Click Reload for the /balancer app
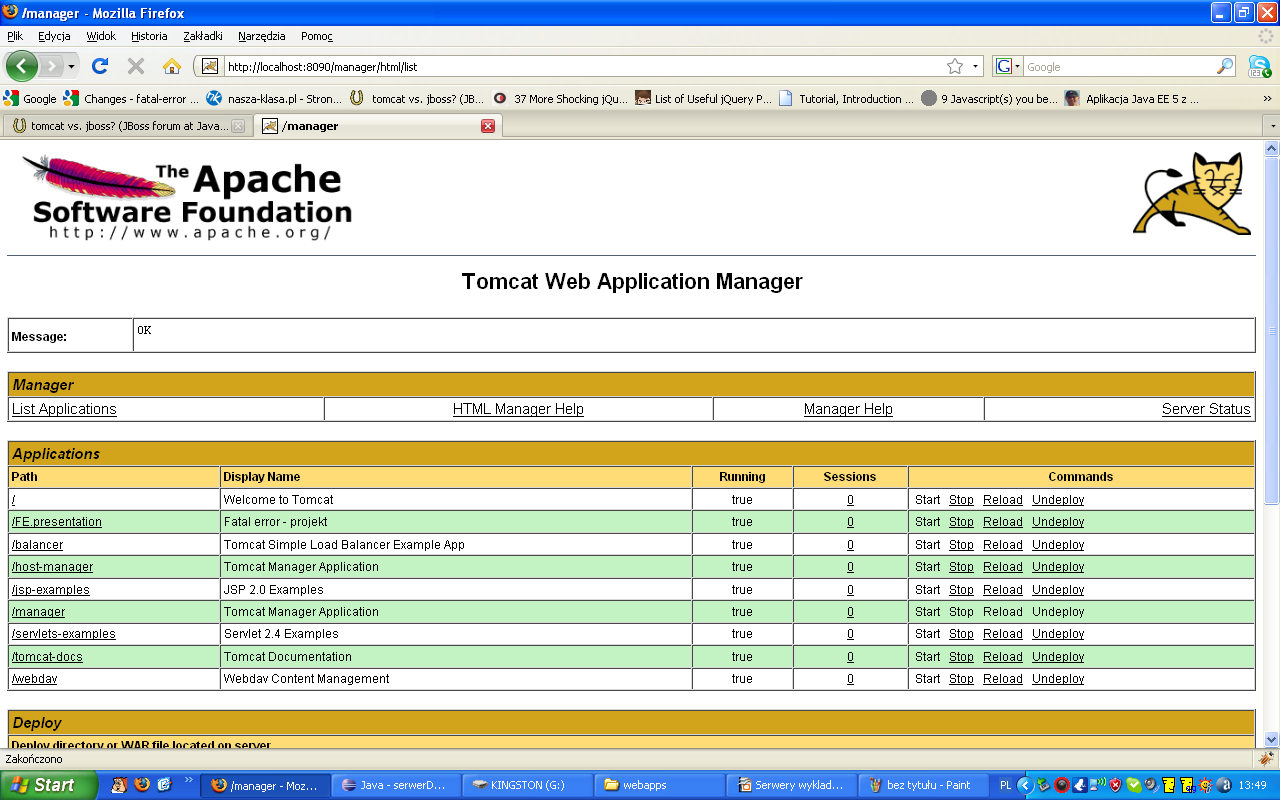Screen dimensions: 1280x800 1003,545
